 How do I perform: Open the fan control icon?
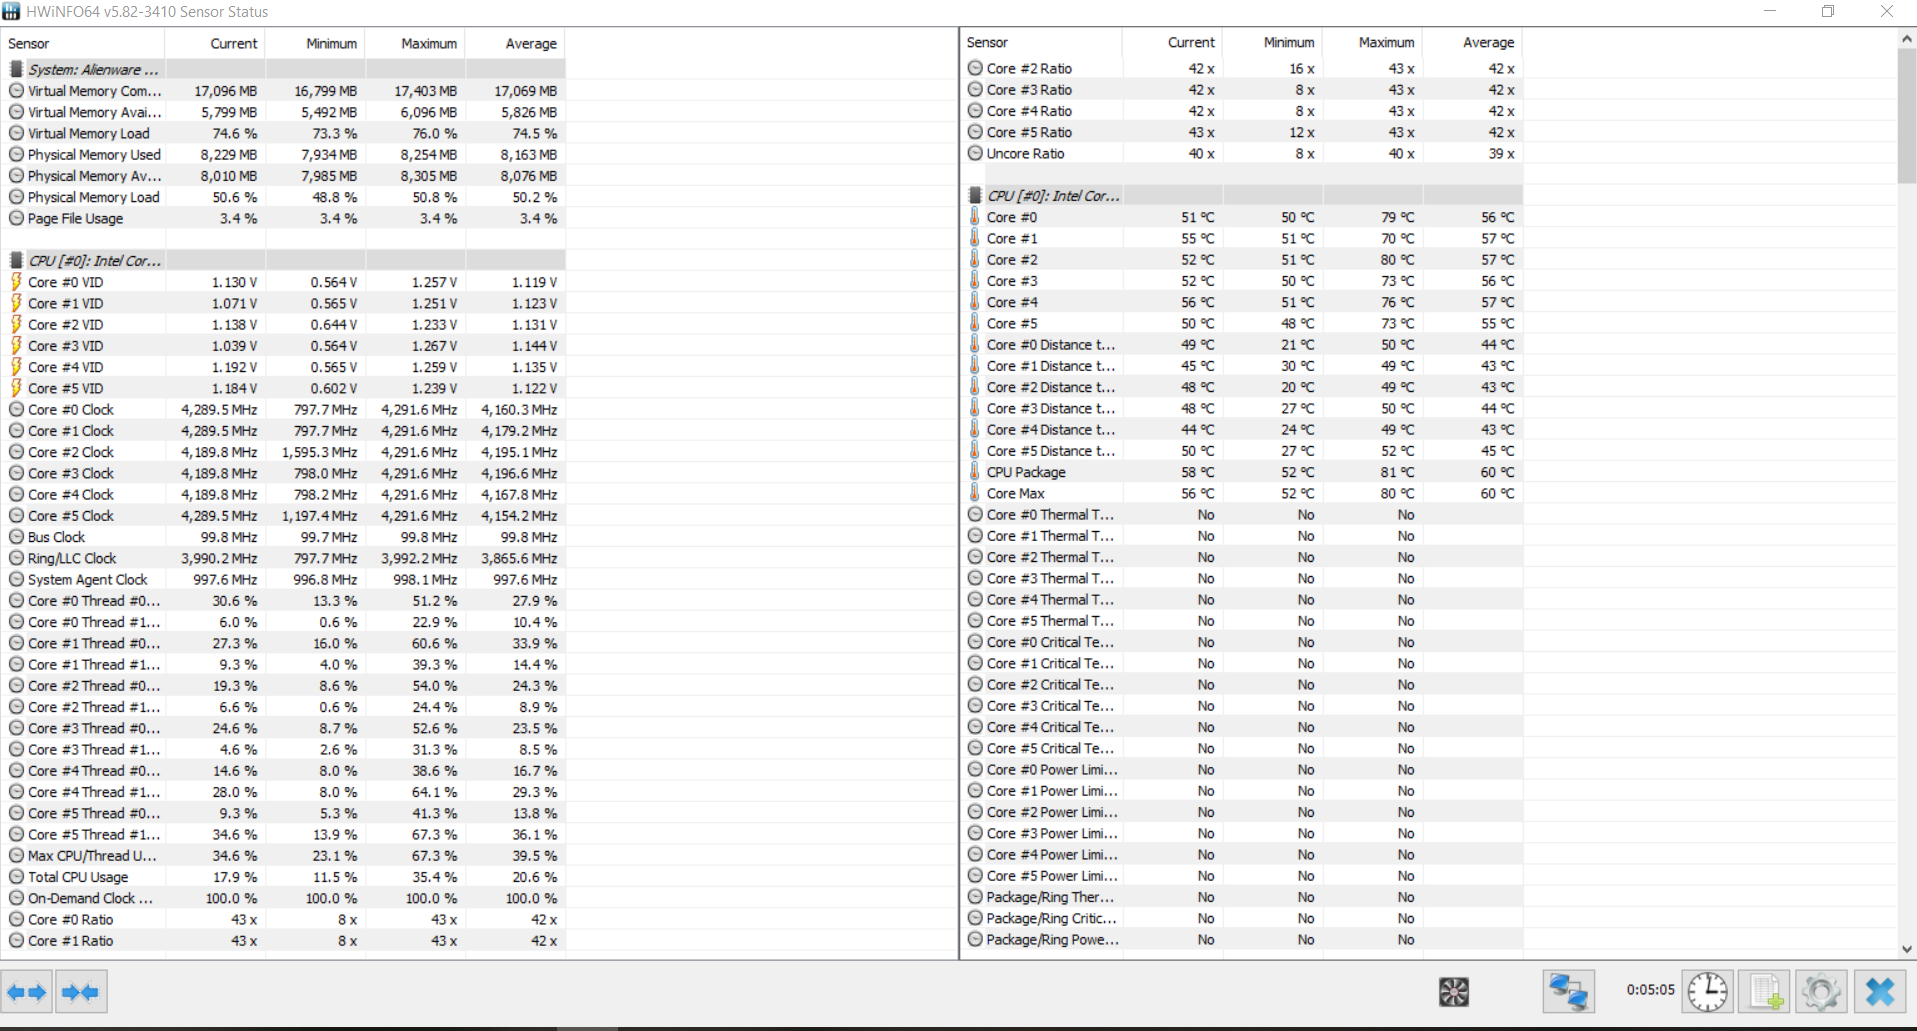pyautogui.click(x=1453, y=992)
